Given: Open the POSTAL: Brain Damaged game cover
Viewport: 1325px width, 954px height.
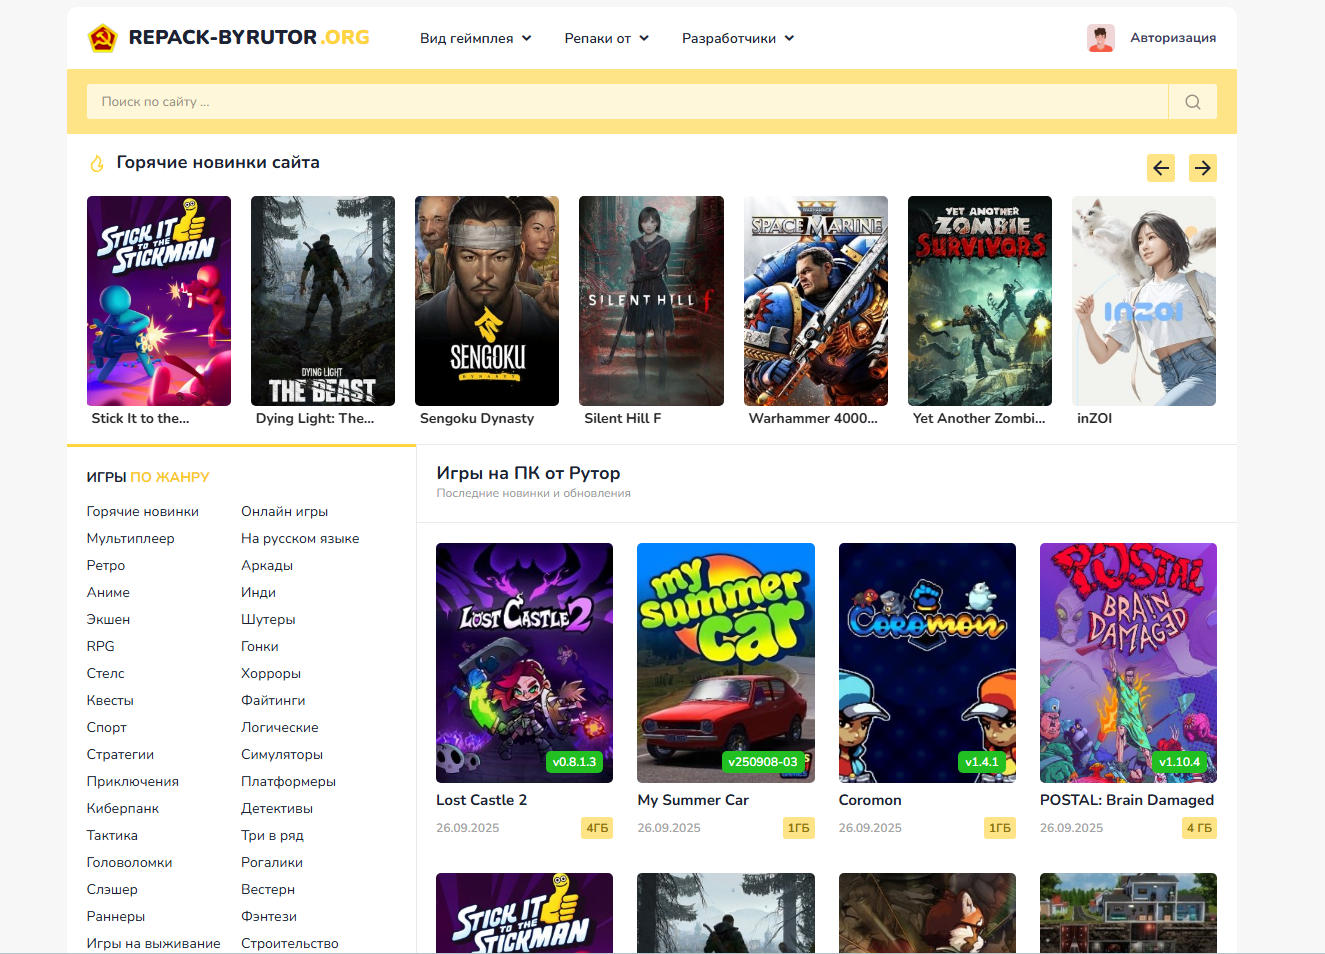Looking at the screenshot, I should coord(1128,663).
